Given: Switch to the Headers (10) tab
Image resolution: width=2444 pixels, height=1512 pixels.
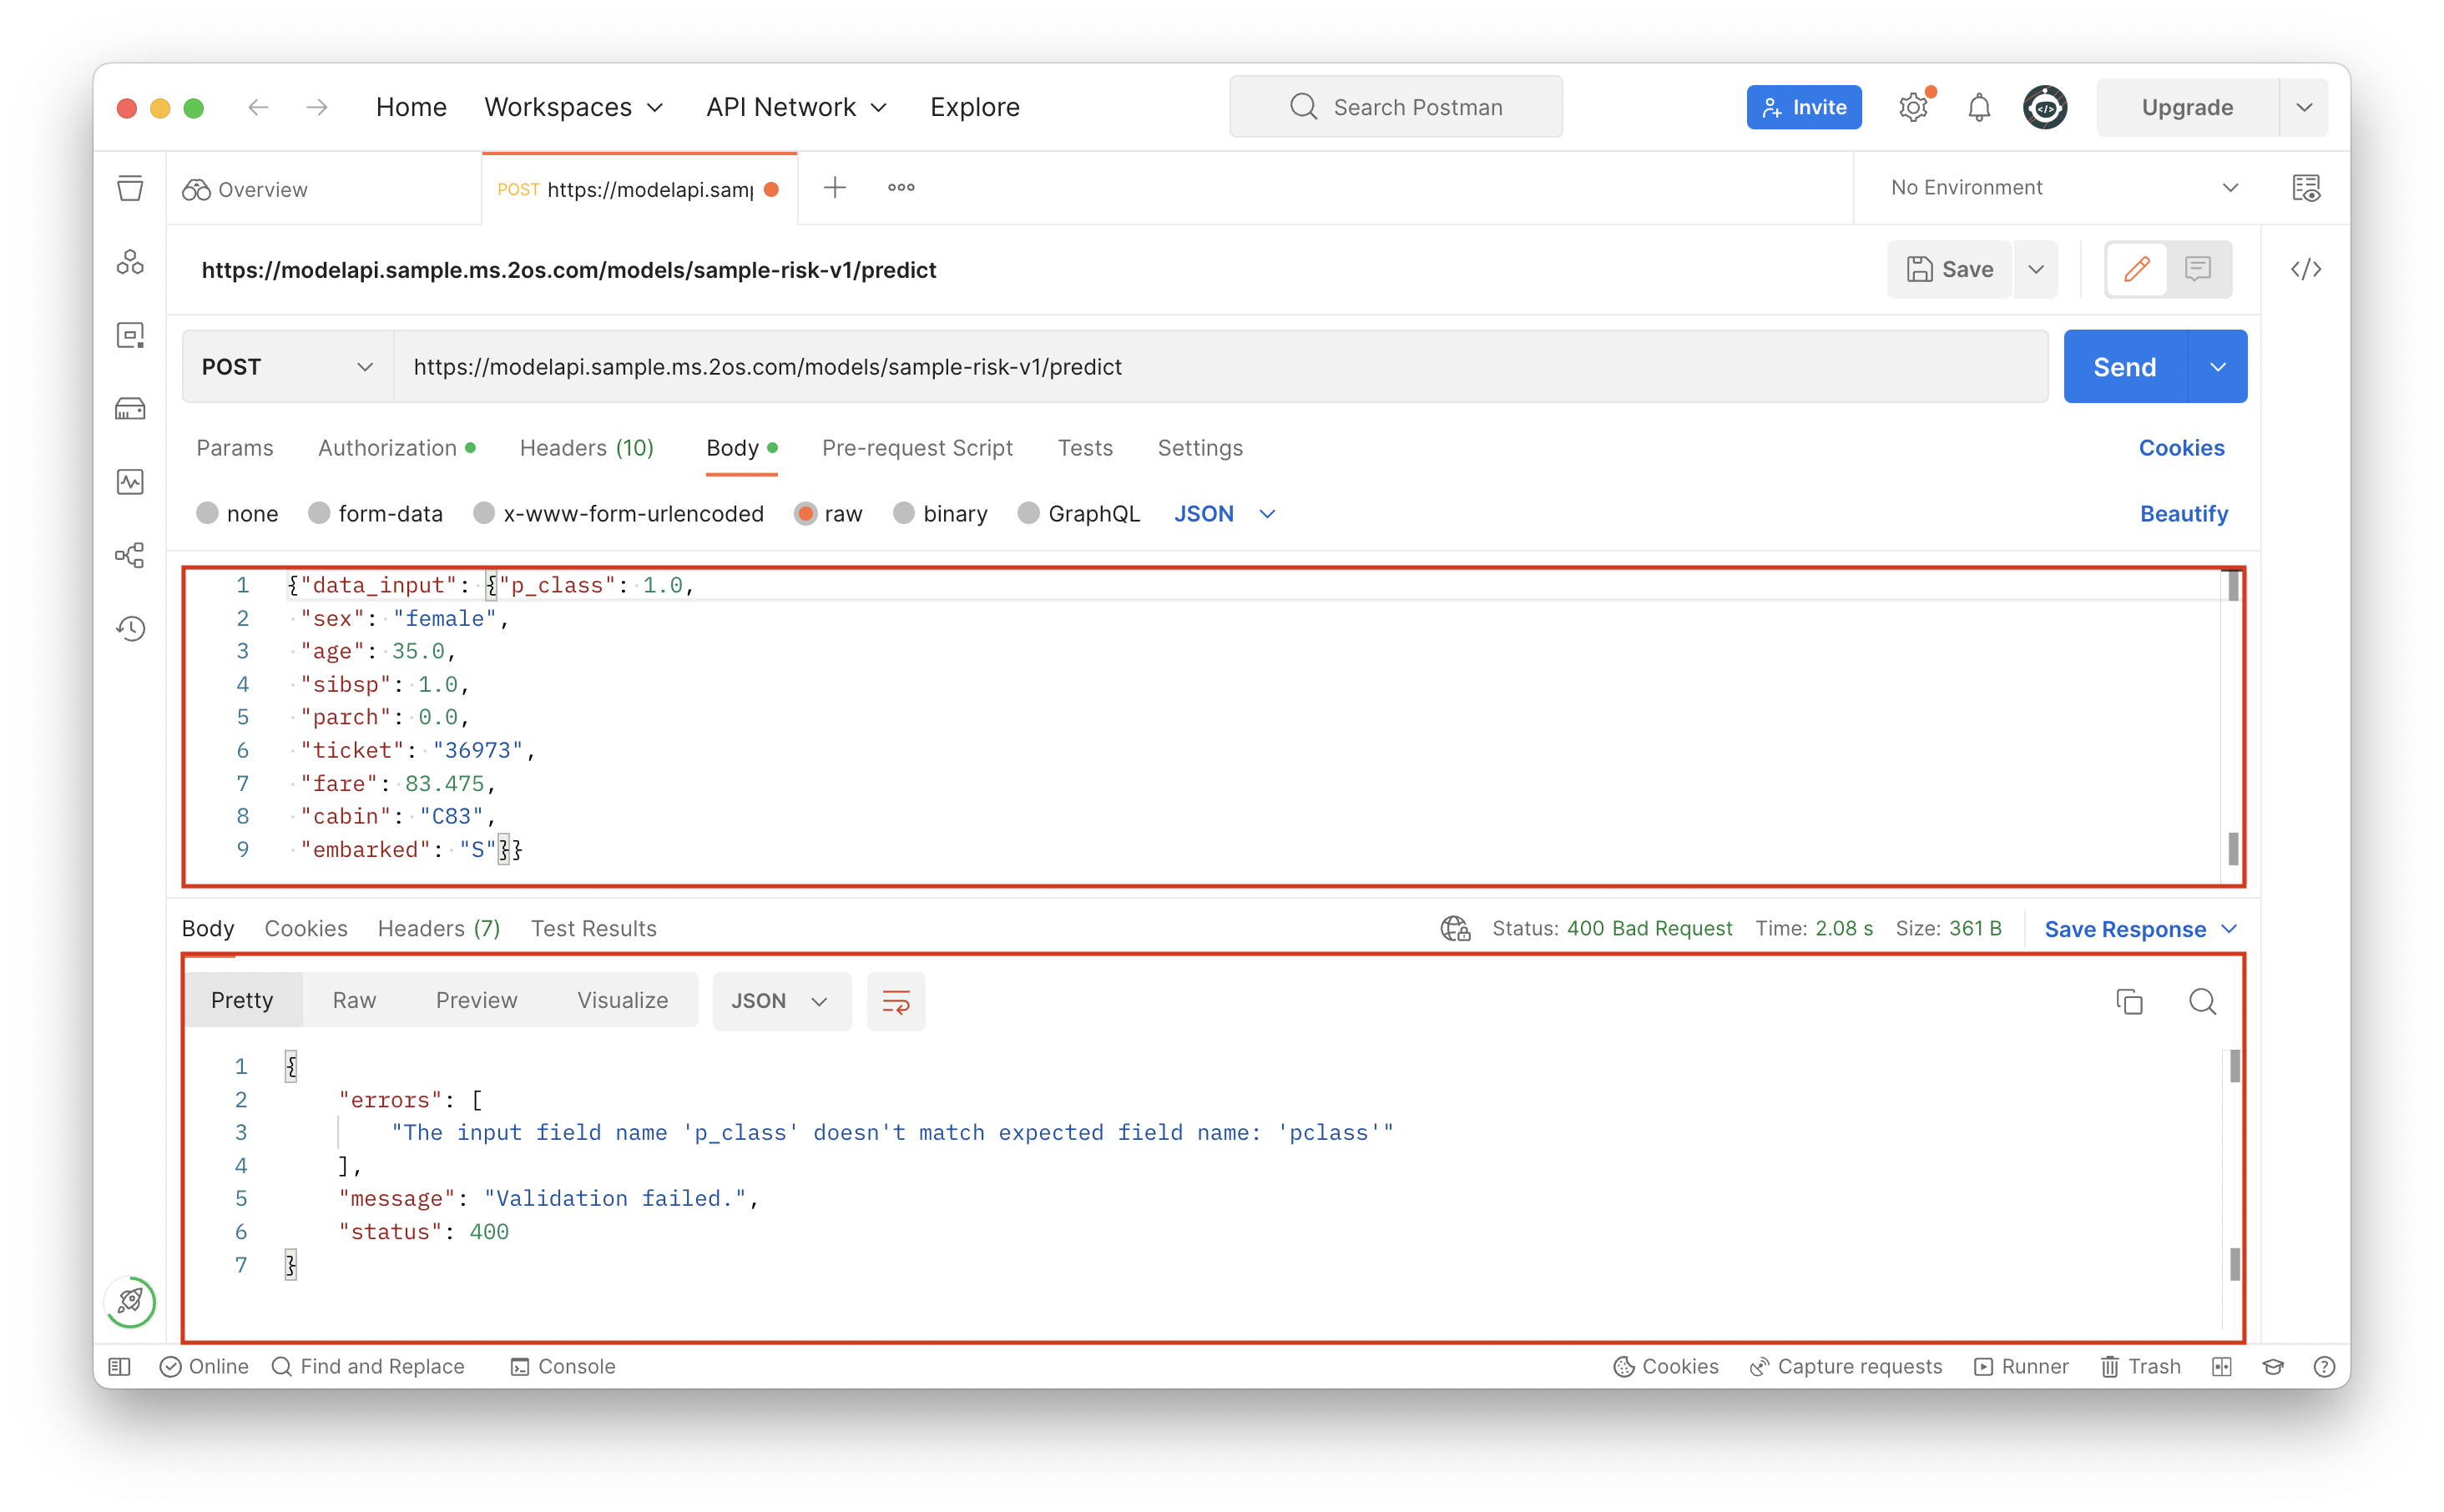Looking at the screenshot, I should (x=586, y=448).
